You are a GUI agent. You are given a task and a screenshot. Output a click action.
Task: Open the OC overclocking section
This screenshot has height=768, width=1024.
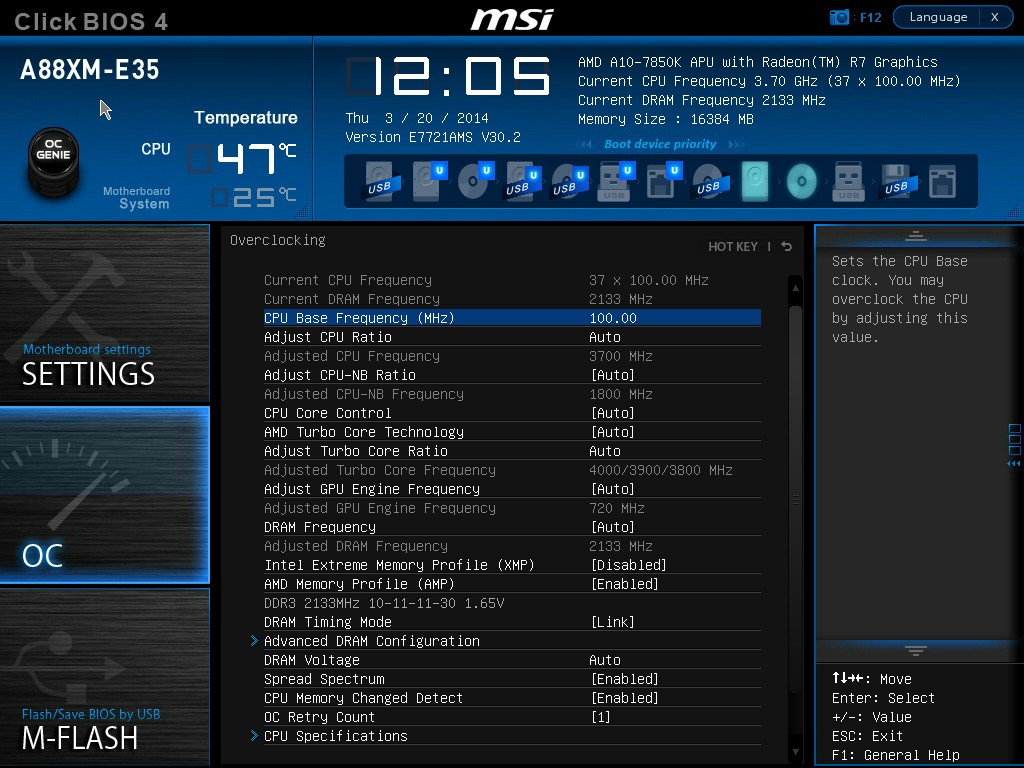104,494
